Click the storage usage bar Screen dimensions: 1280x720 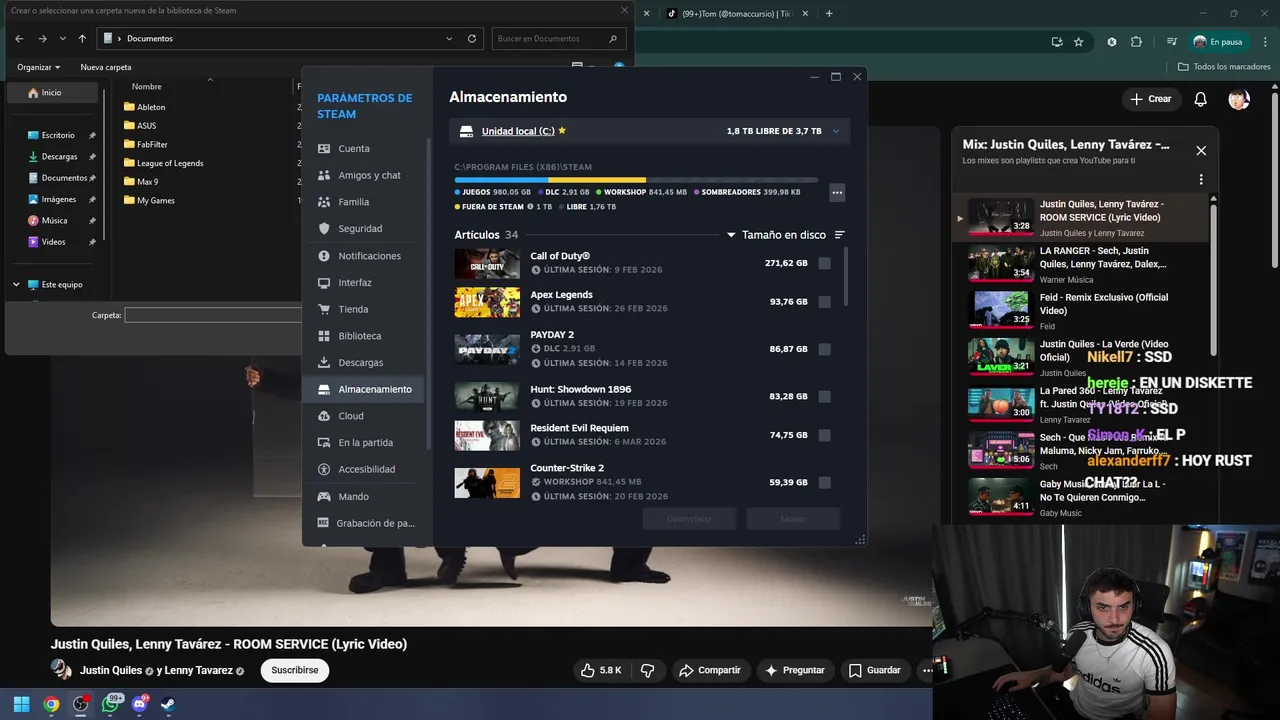(x=636, y=180)
